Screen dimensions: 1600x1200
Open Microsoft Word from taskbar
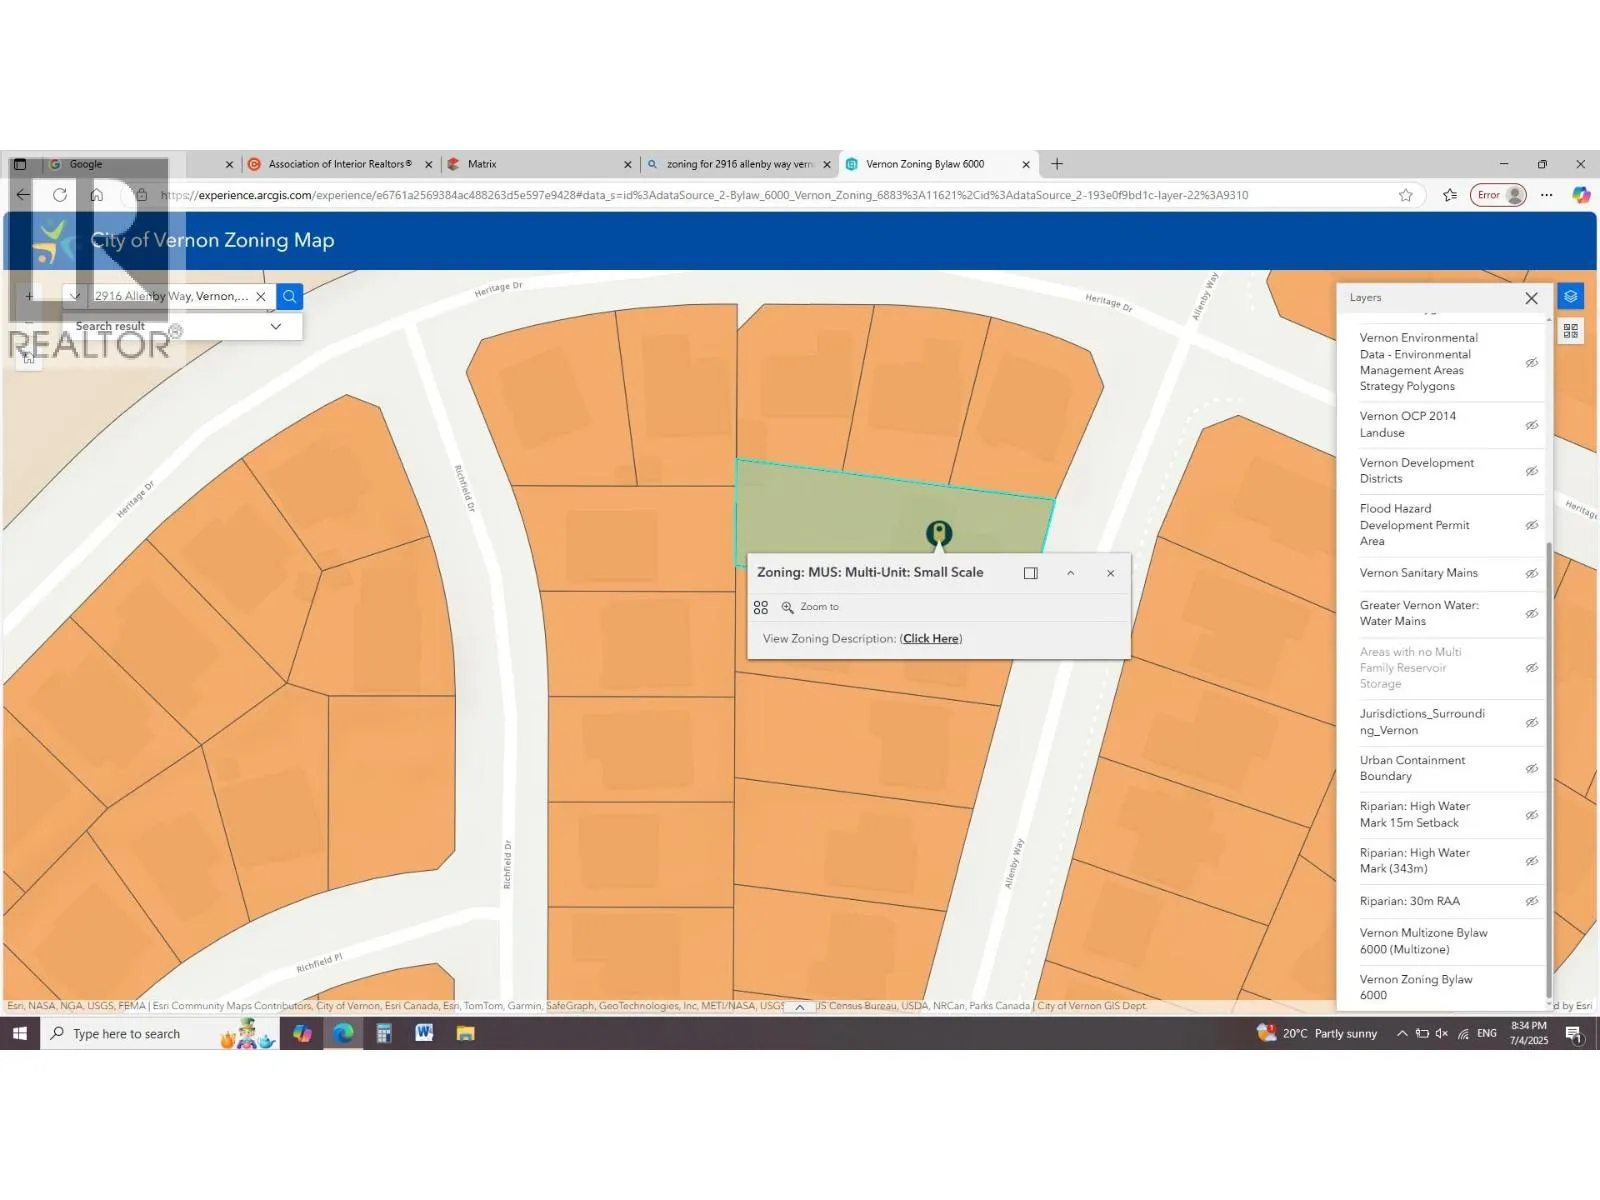(x=424, y=1033)
